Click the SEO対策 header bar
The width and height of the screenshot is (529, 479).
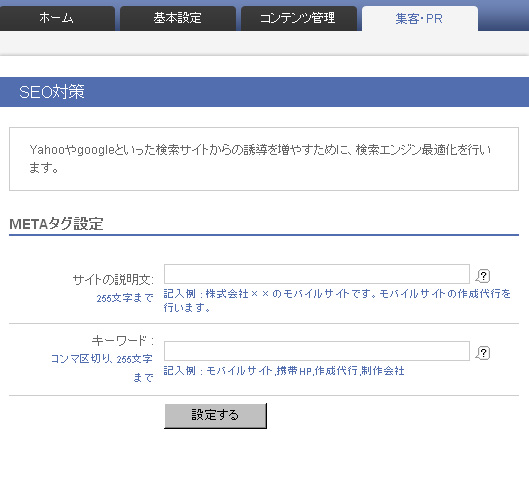pos(264,92)
